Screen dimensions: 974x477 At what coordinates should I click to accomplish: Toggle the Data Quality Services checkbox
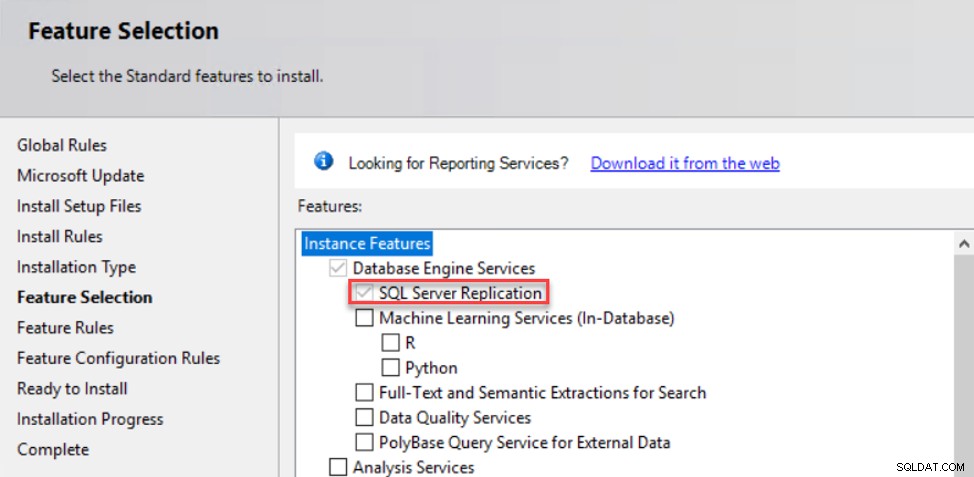pyautogui.click(x=364, y=417)
